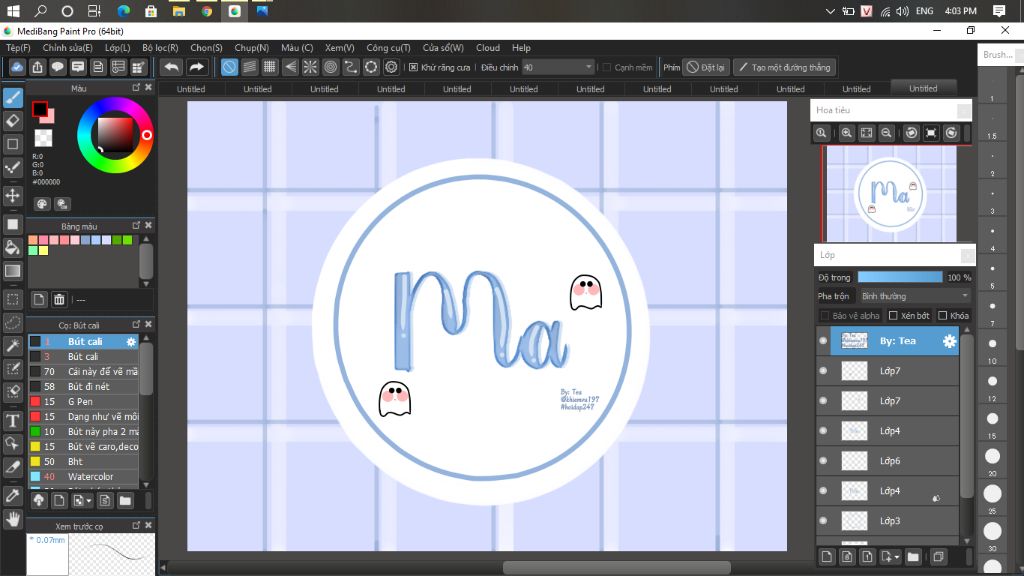Hide the Lớp3 layer

(823, 521)
